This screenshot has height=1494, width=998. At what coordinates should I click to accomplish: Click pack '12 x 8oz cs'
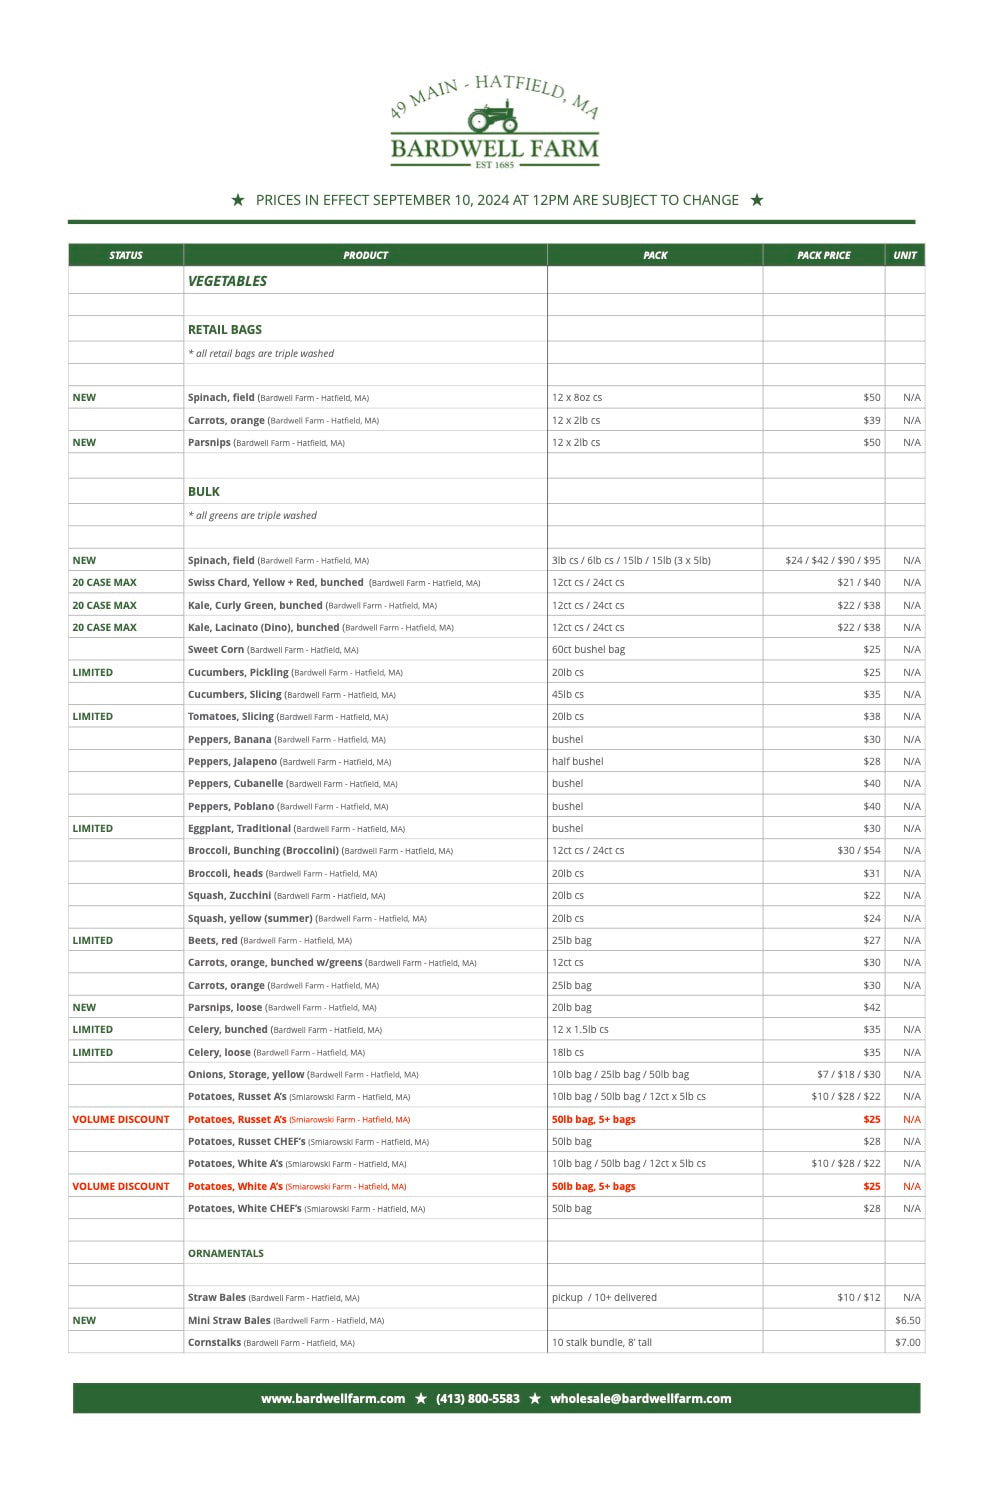coord(577,397)
